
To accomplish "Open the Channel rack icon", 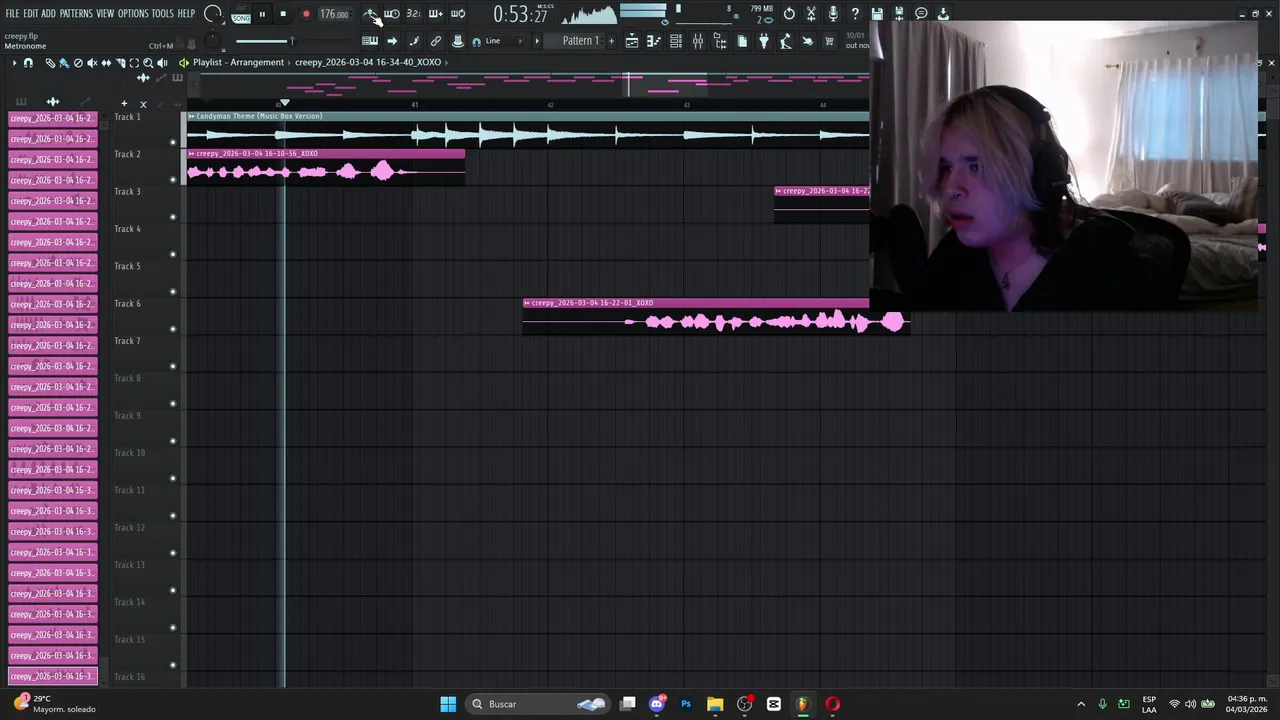I will point(676,41).
